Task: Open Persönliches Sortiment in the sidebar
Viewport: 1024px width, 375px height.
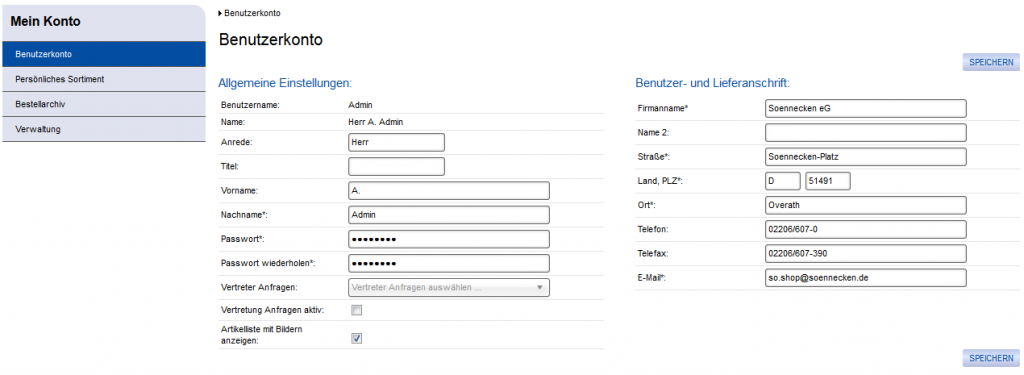Action: point(104,79)
